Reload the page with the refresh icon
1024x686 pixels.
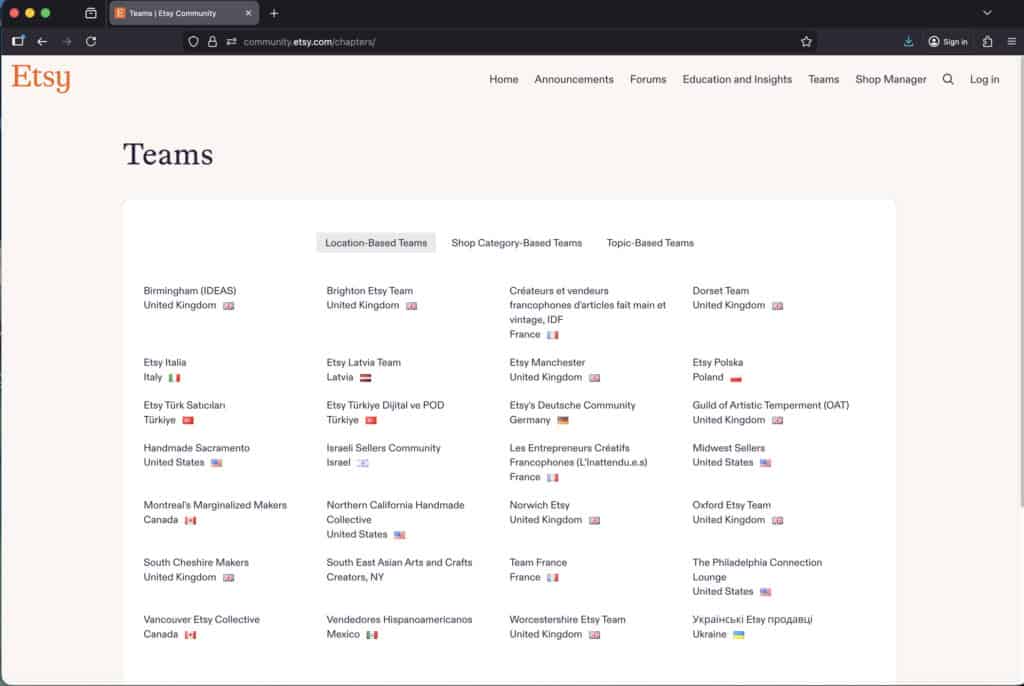pos(91,41)
